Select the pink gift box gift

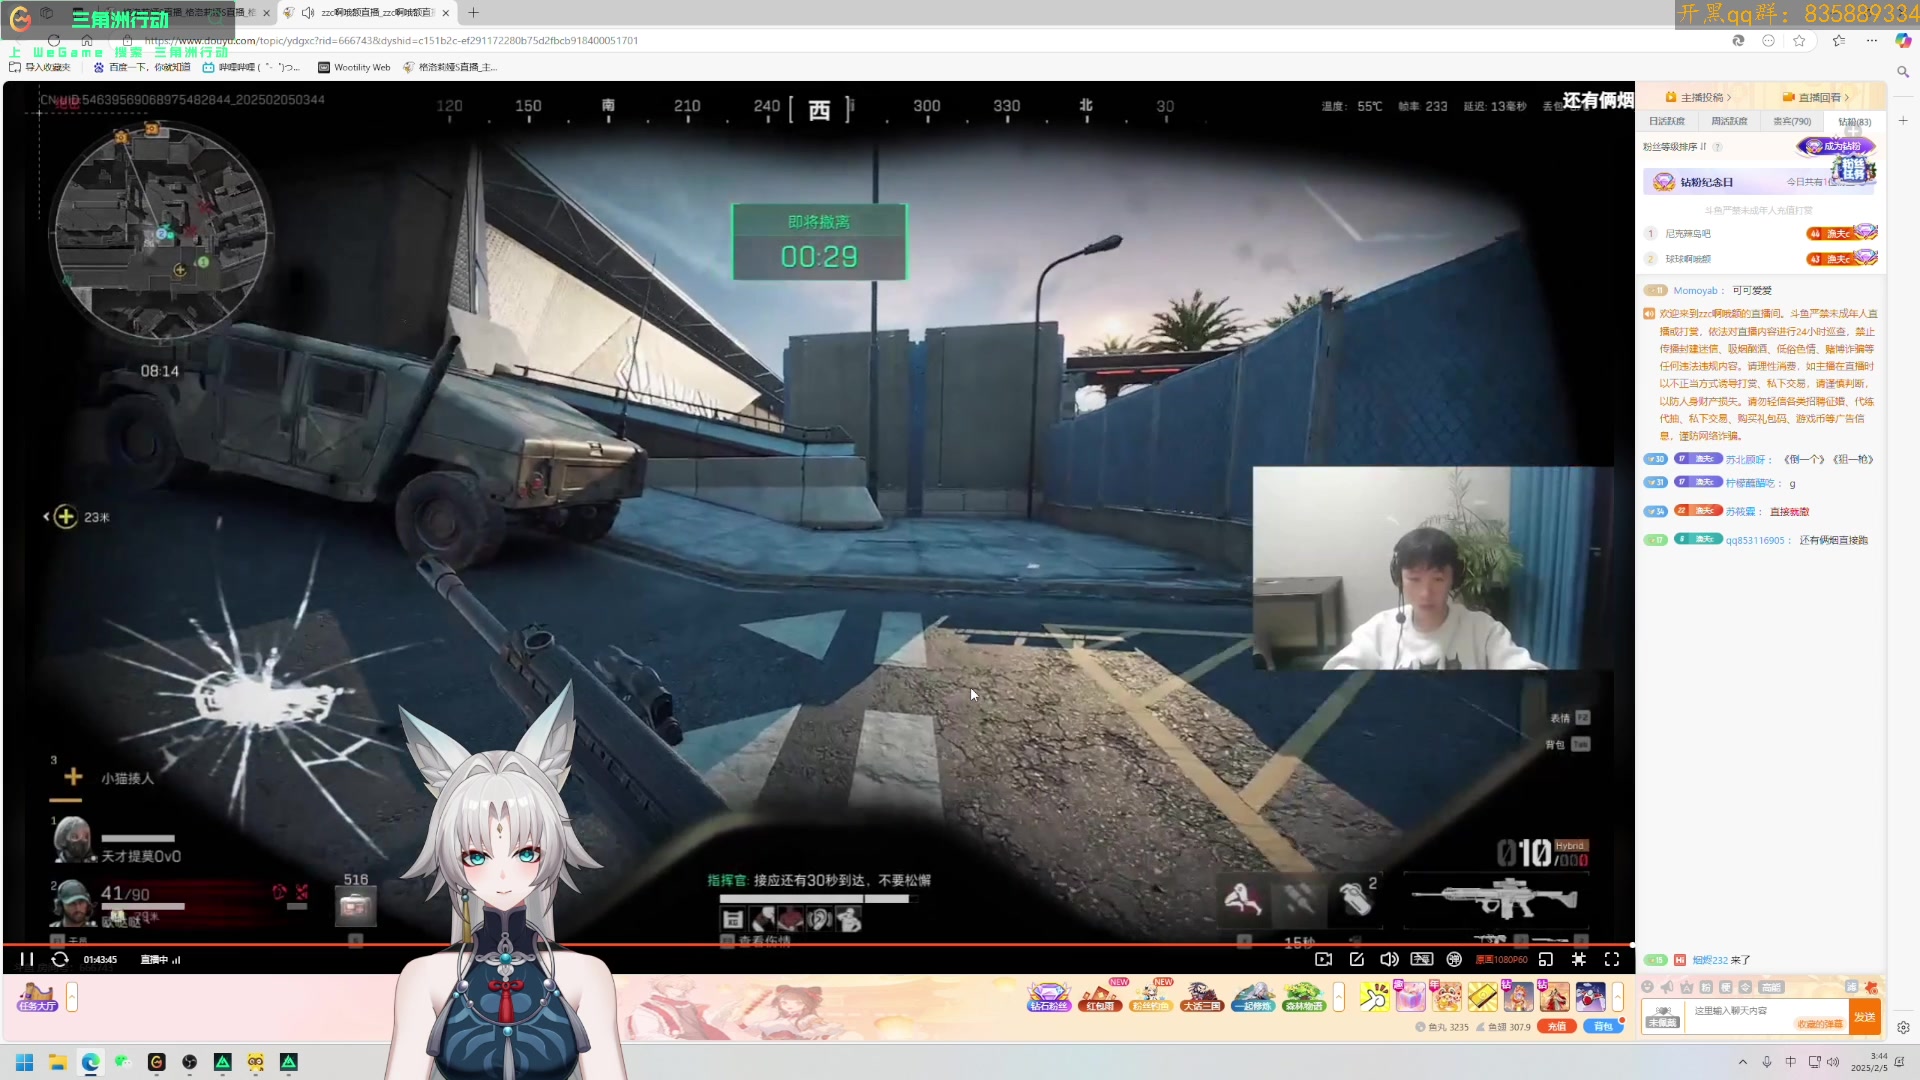coord(1410,996)
